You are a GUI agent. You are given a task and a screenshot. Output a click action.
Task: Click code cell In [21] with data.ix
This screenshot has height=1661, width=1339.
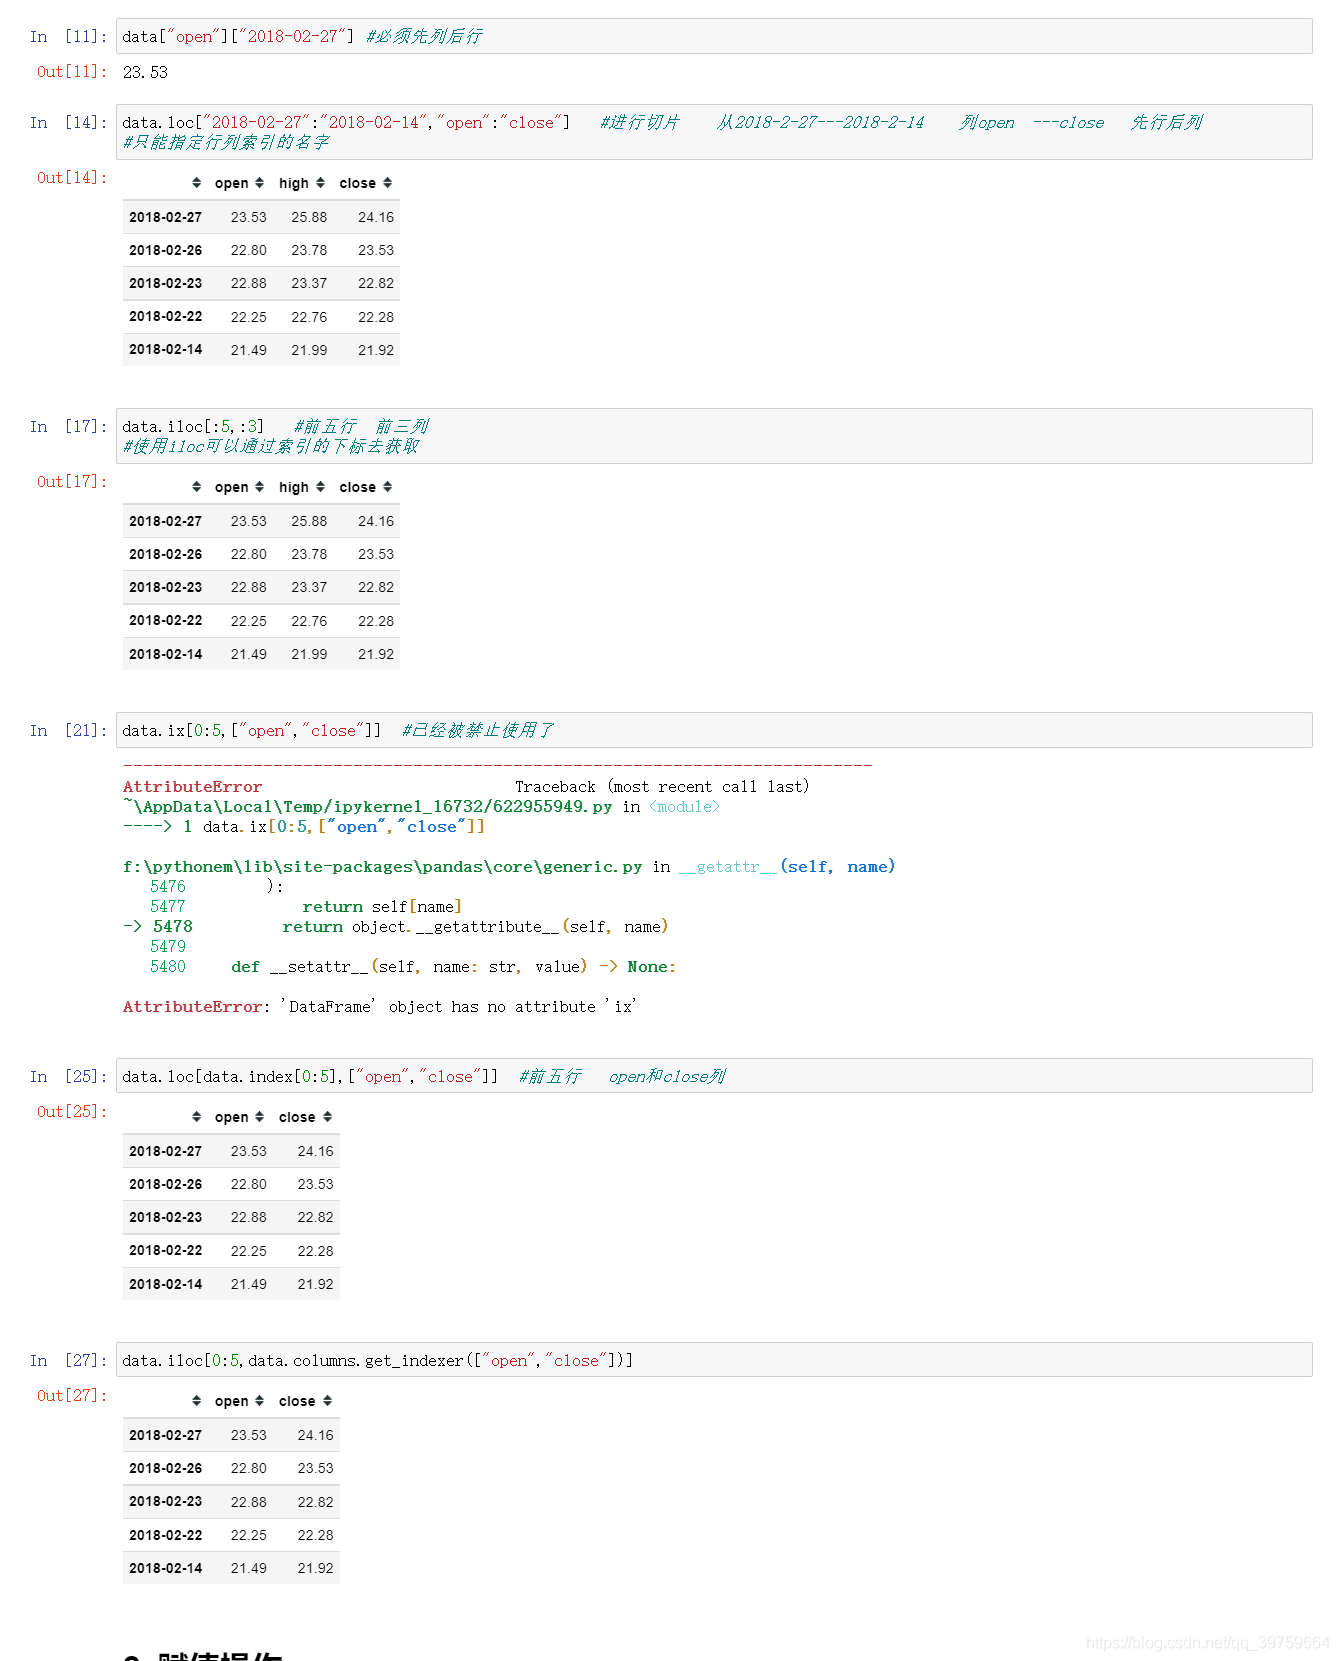click(x=714, y=730)
